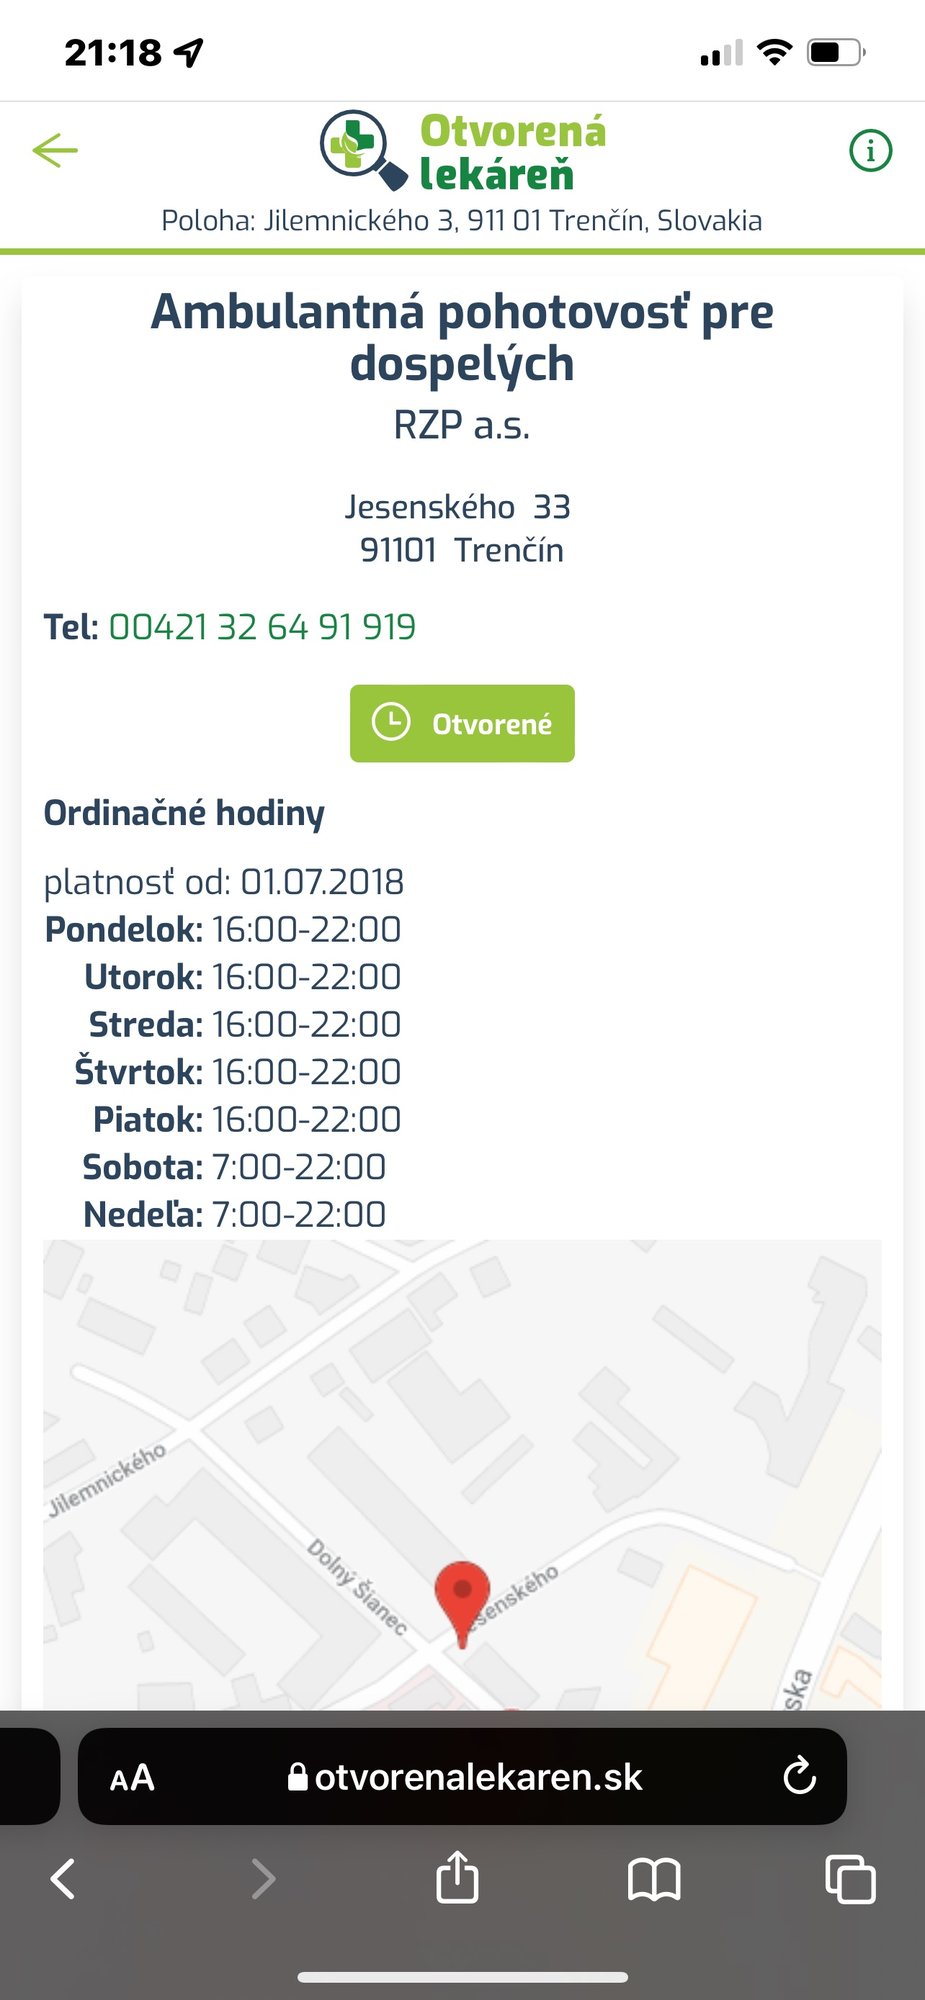Tap the clock time in status bar
925x2000 pixels.
(113, 52)
